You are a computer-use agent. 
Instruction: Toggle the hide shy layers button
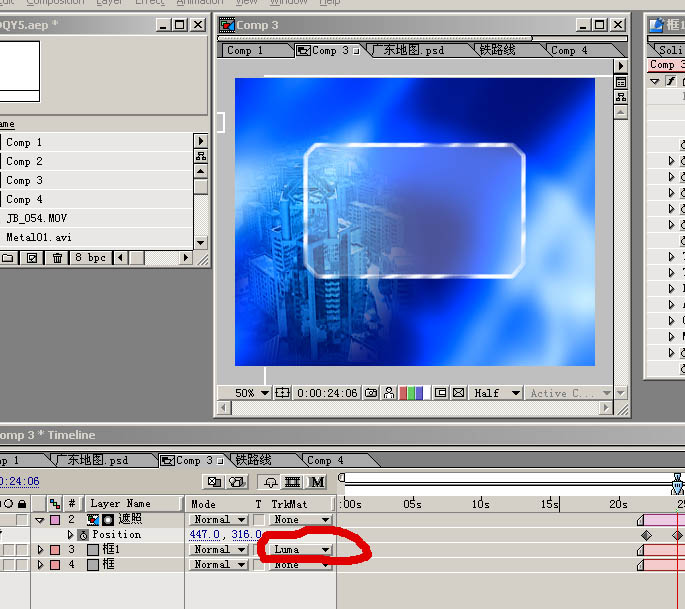(270, 482)
